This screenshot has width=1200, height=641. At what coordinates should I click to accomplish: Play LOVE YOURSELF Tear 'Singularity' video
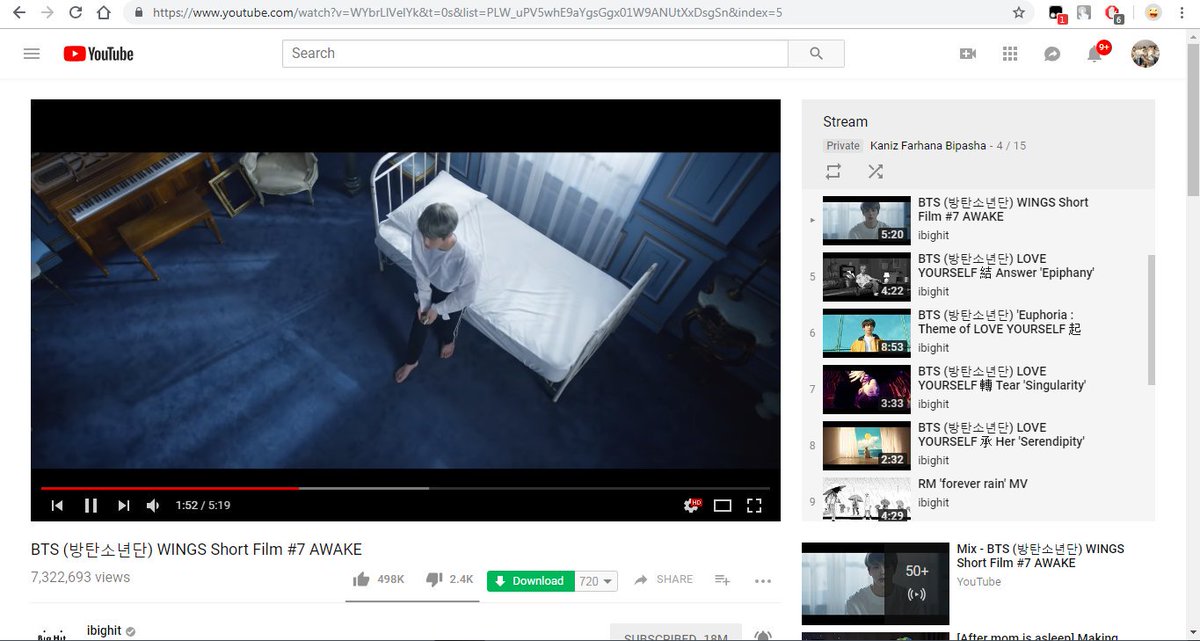coord(978,389)
